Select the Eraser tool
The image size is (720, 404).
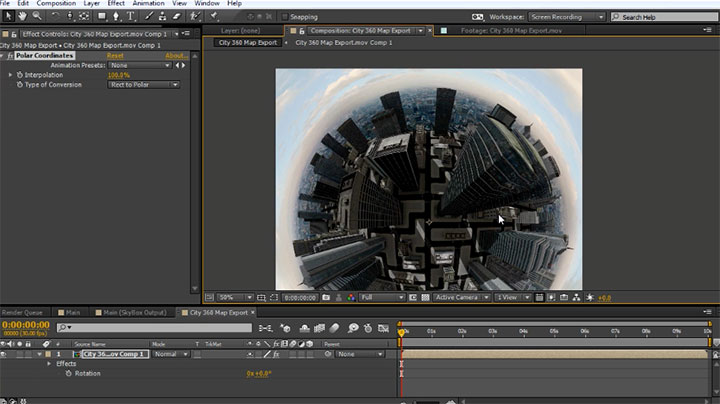coord(177,17)
